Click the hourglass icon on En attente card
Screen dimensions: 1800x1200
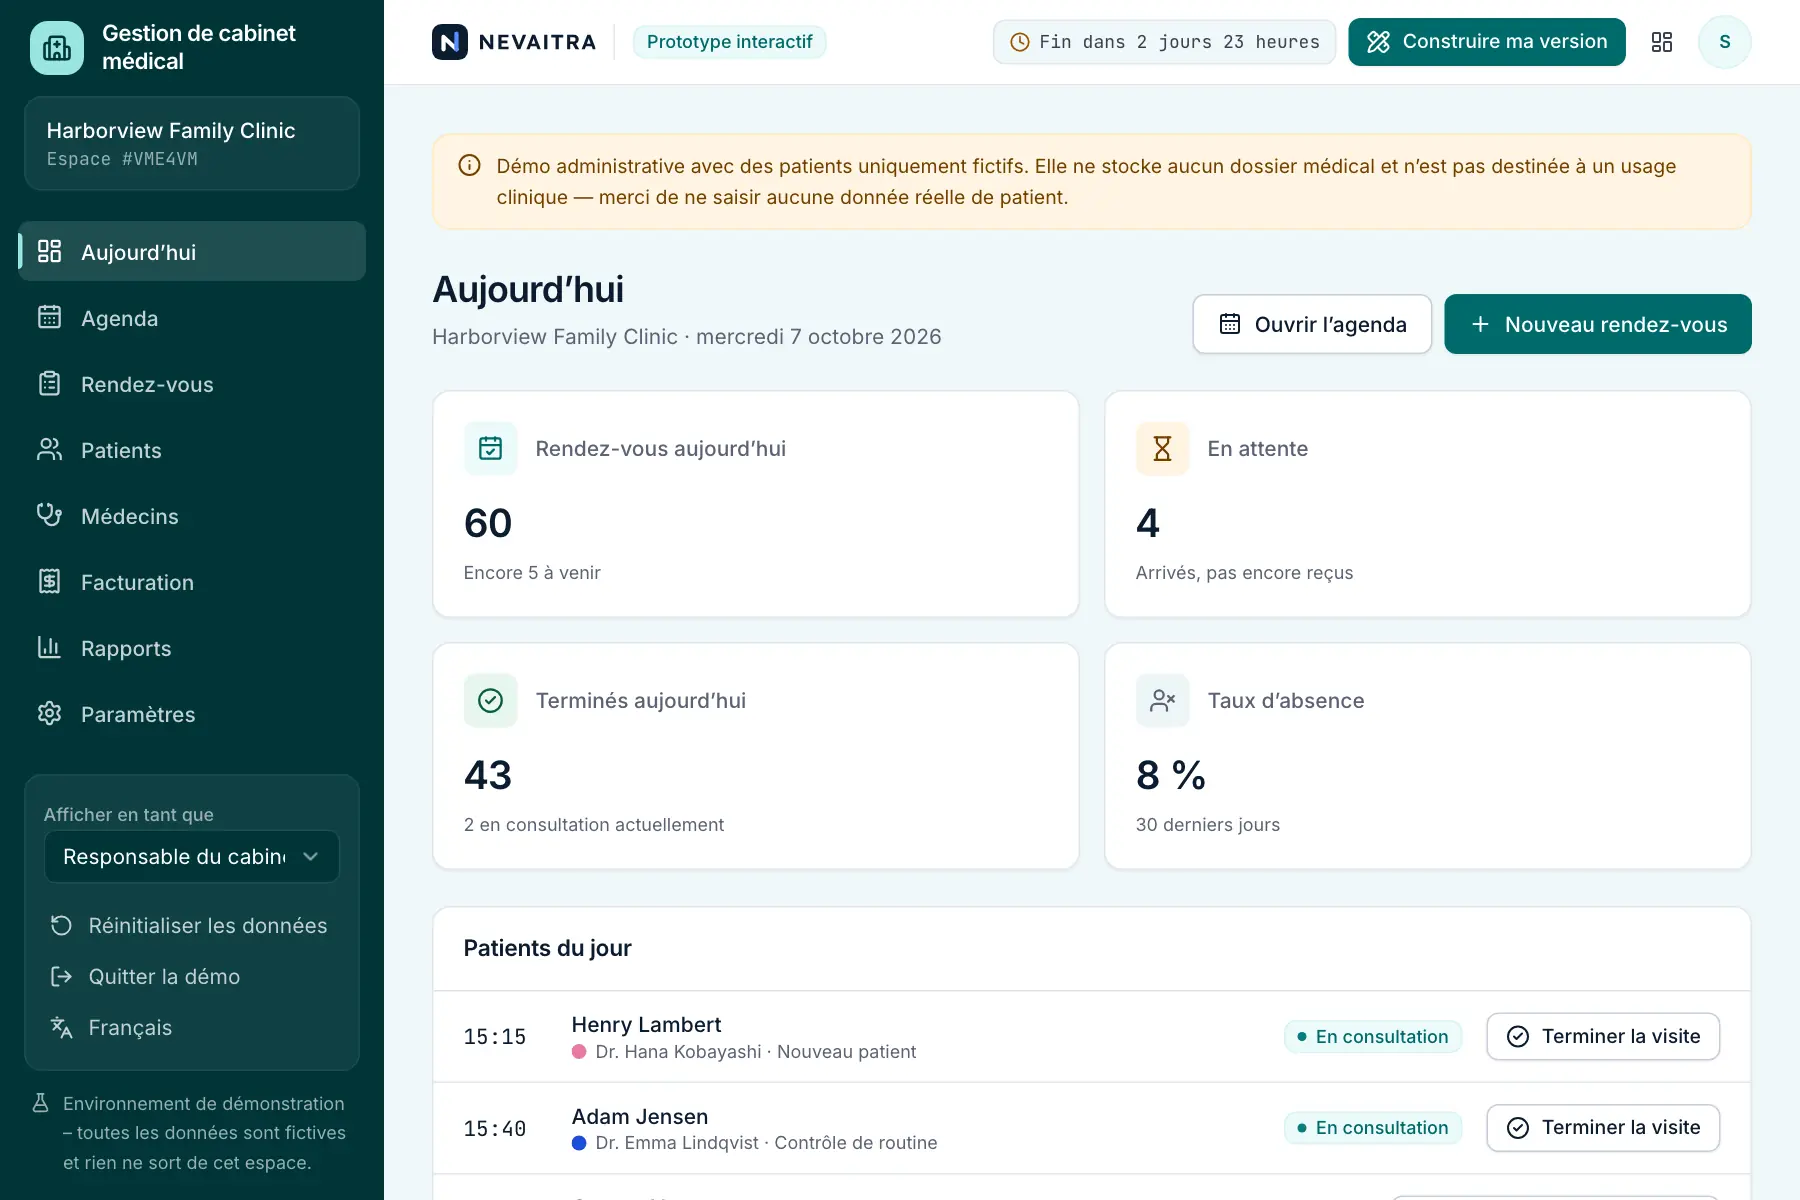point(1162,449)
